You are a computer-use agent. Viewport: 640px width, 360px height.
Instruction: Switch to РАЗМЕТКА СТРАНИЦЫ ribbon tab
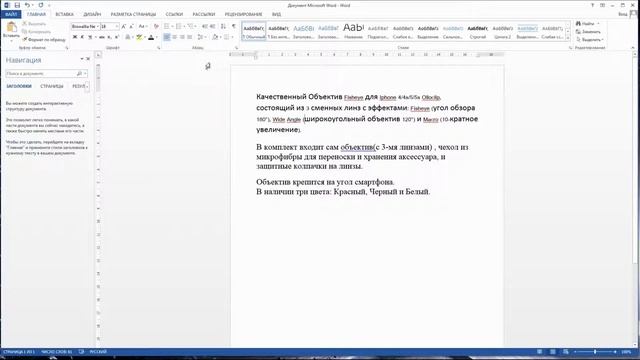point(133,14)
